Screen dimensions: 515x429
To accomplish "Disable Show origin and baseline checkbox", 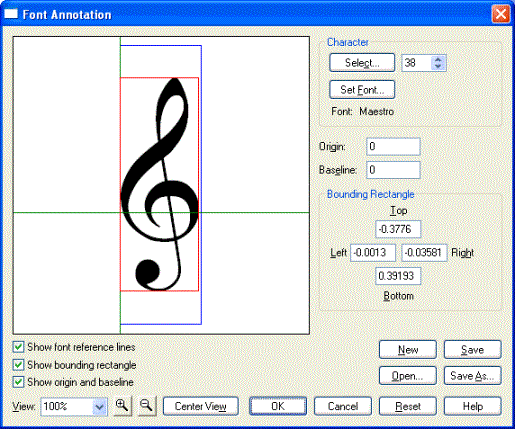I will (18, 382).
